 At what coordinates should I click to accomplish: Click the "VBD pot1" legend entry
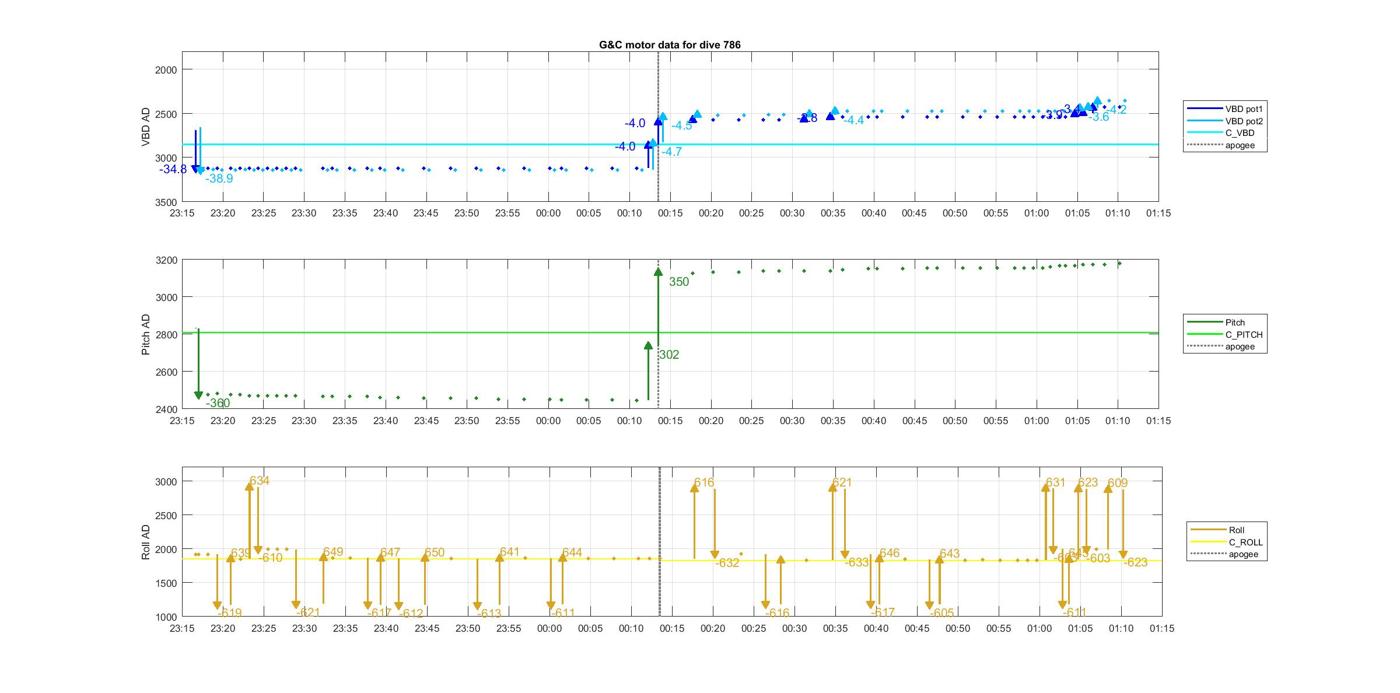click(1246, 108)
